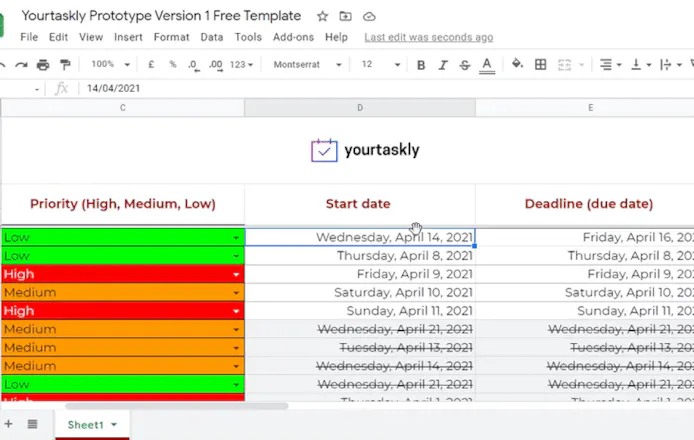Open horizontal align options
This screenshot has height=440, width=694.
(x=610, y=65)
